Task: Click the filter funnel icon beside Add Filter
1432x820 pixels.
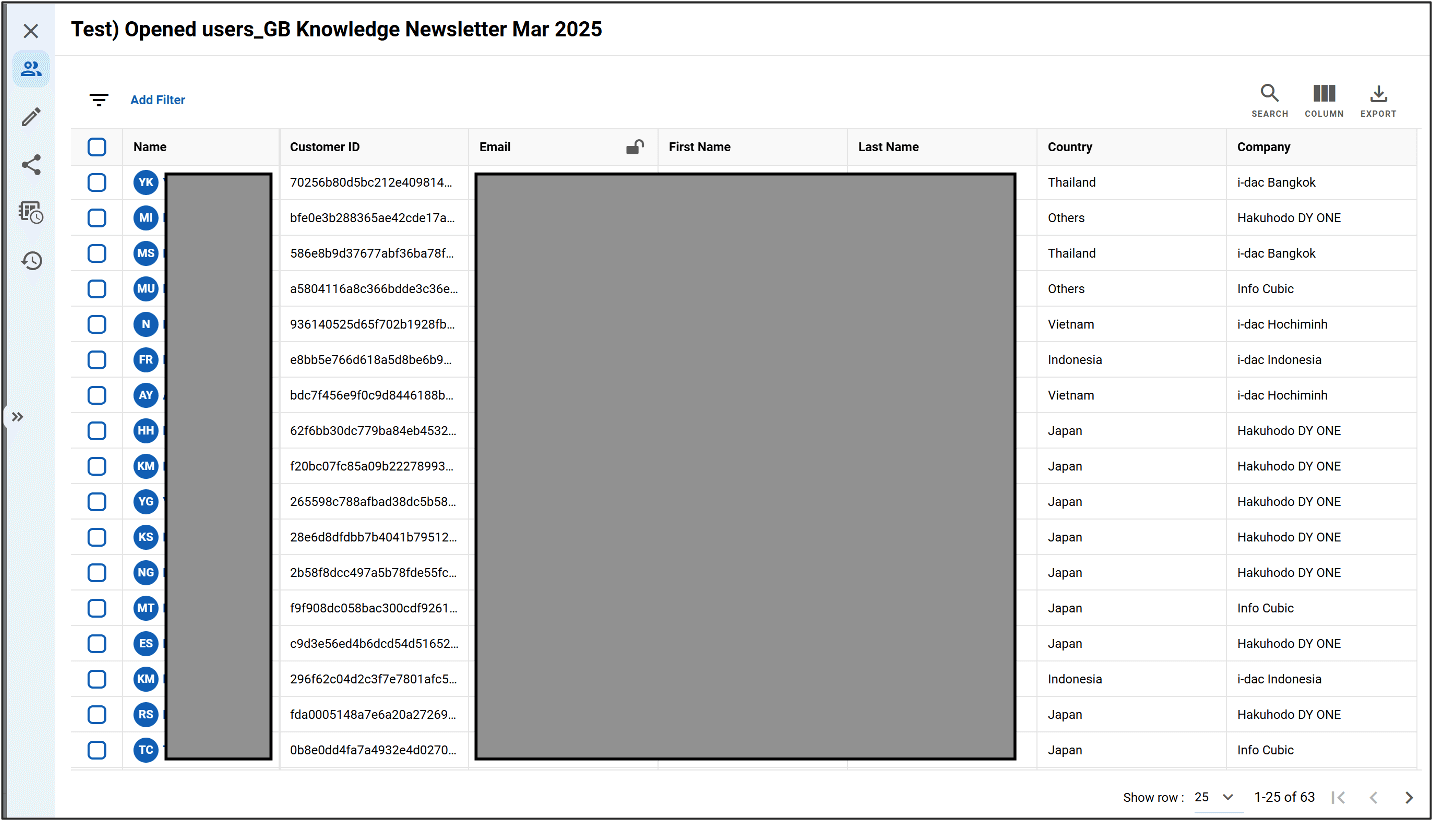Action: [98, 99]
